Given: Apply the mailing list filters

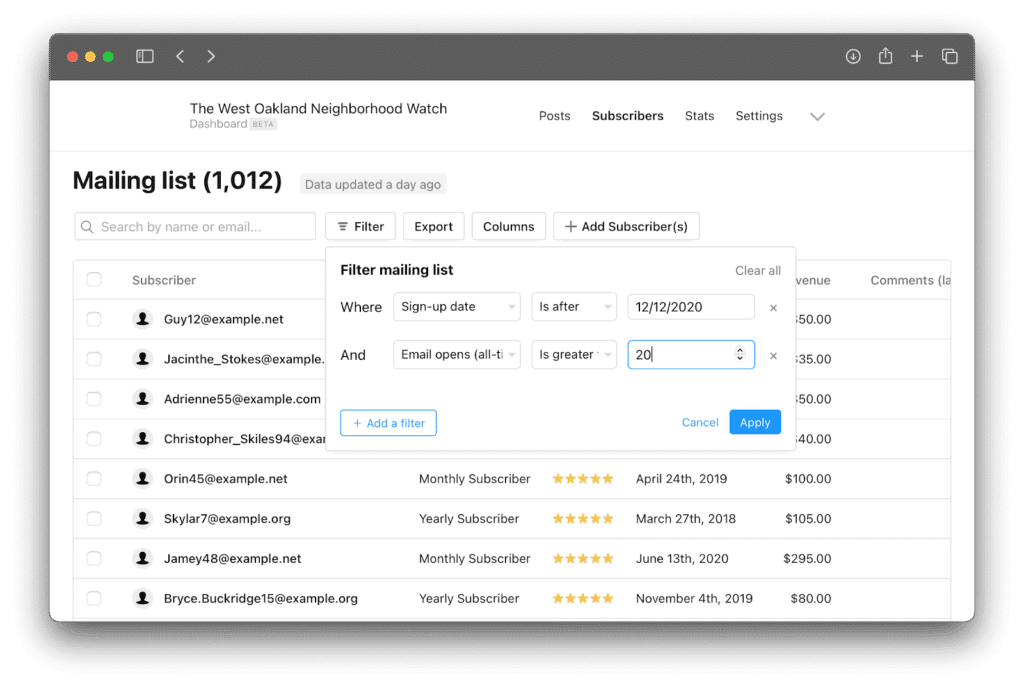Looking at the screenshot, I should point(755,423).
